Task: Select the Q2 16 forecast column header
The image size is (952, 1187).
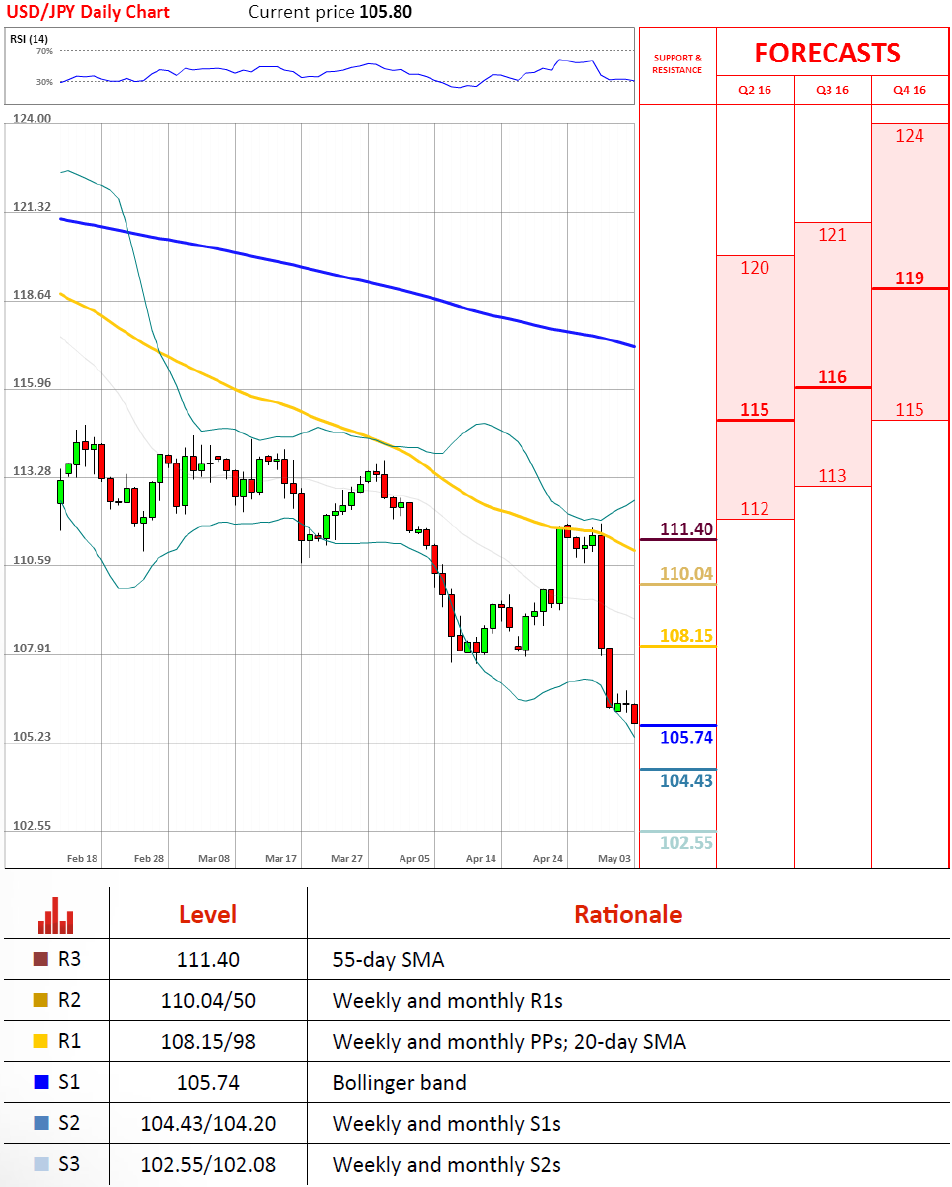Action: point(754,90)
